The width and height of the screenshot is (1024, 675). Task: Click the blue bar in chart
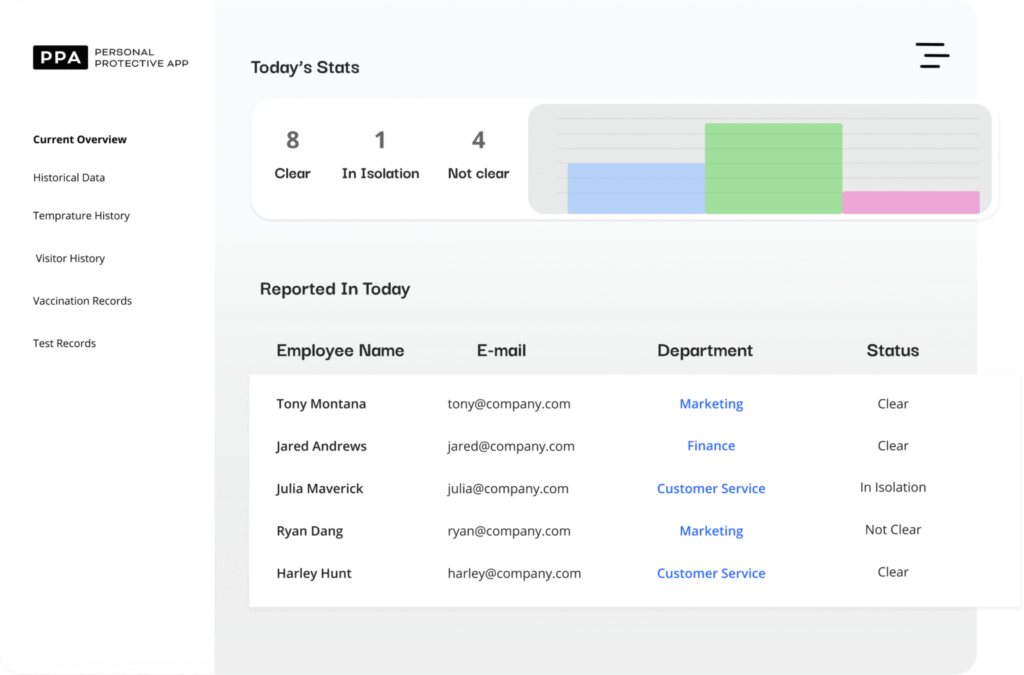point(635,188)
